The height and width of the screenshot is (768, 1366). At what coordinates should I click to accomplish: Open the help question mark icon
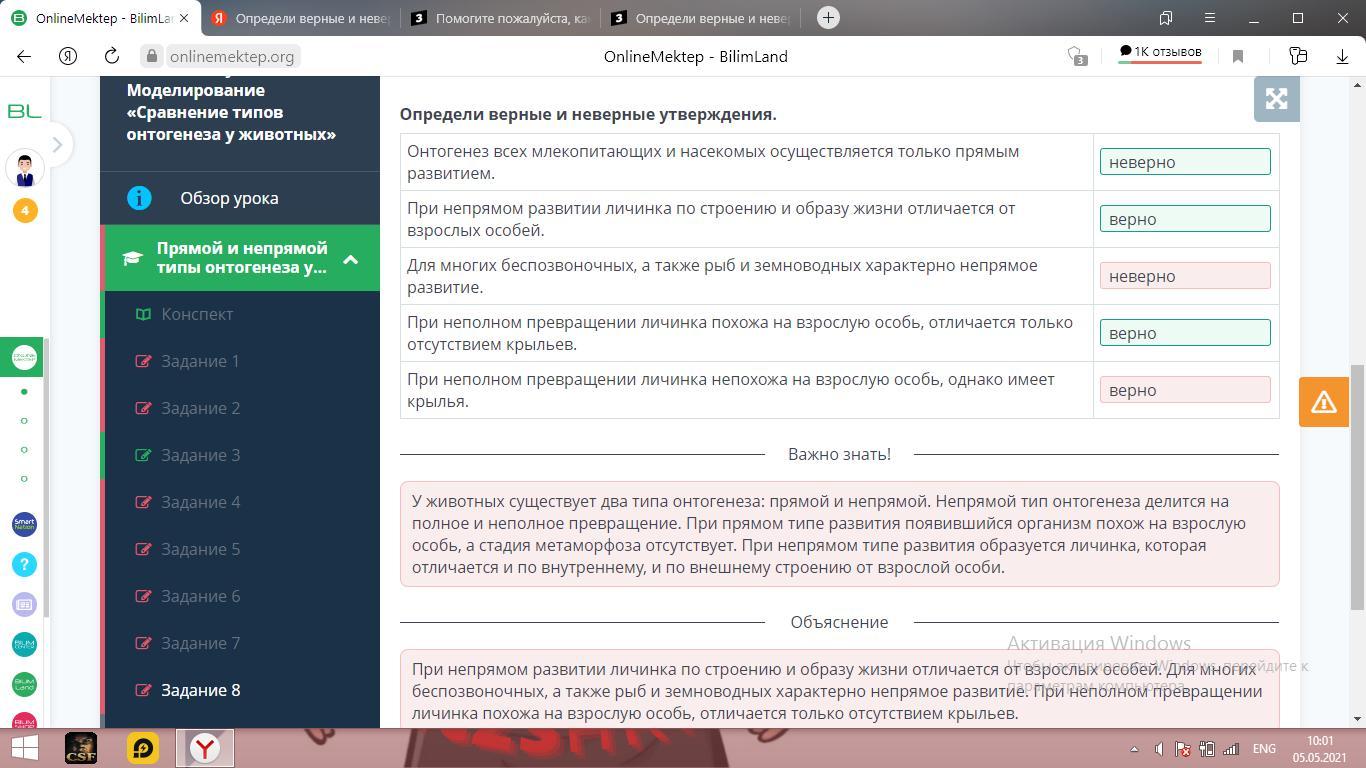coord(24,564)
